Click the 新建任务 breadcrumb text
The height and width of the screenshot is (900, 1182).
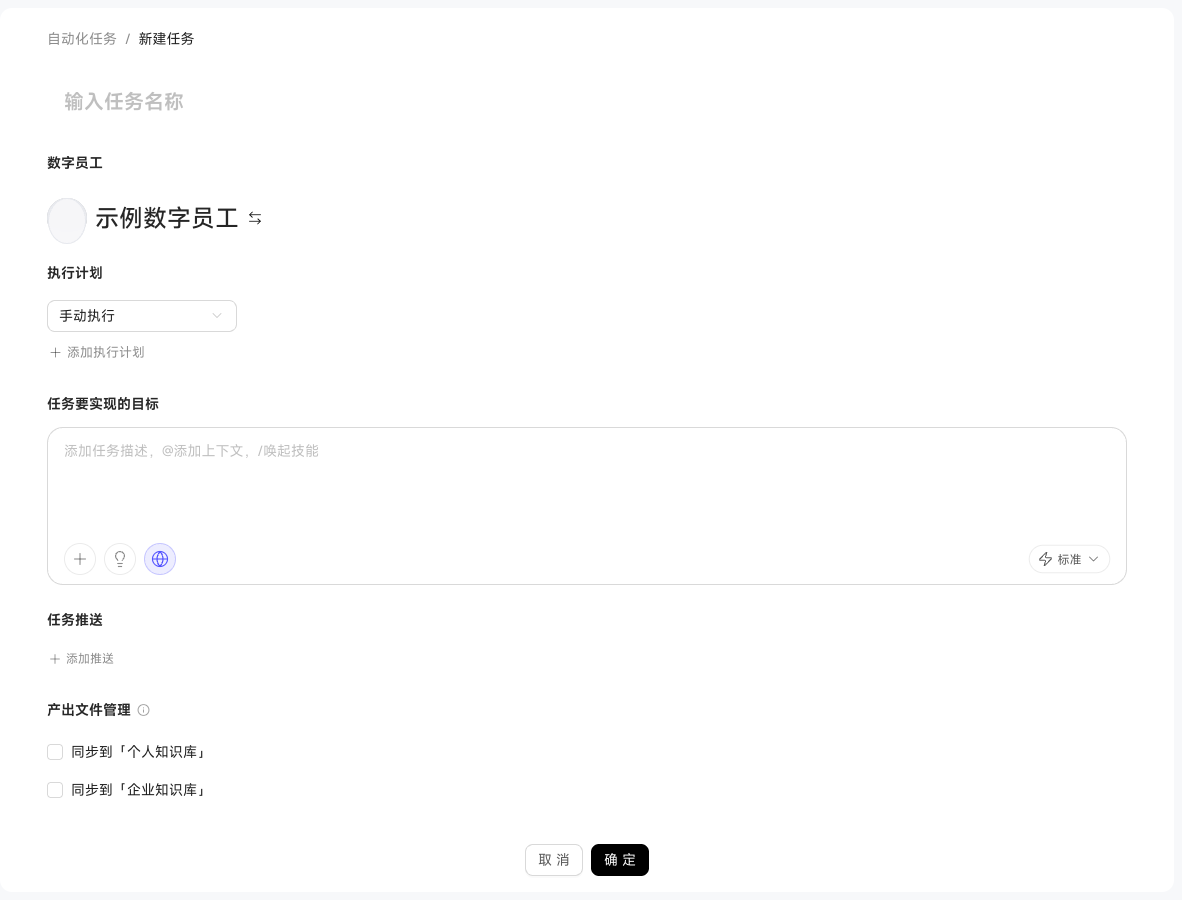point(167,38)
